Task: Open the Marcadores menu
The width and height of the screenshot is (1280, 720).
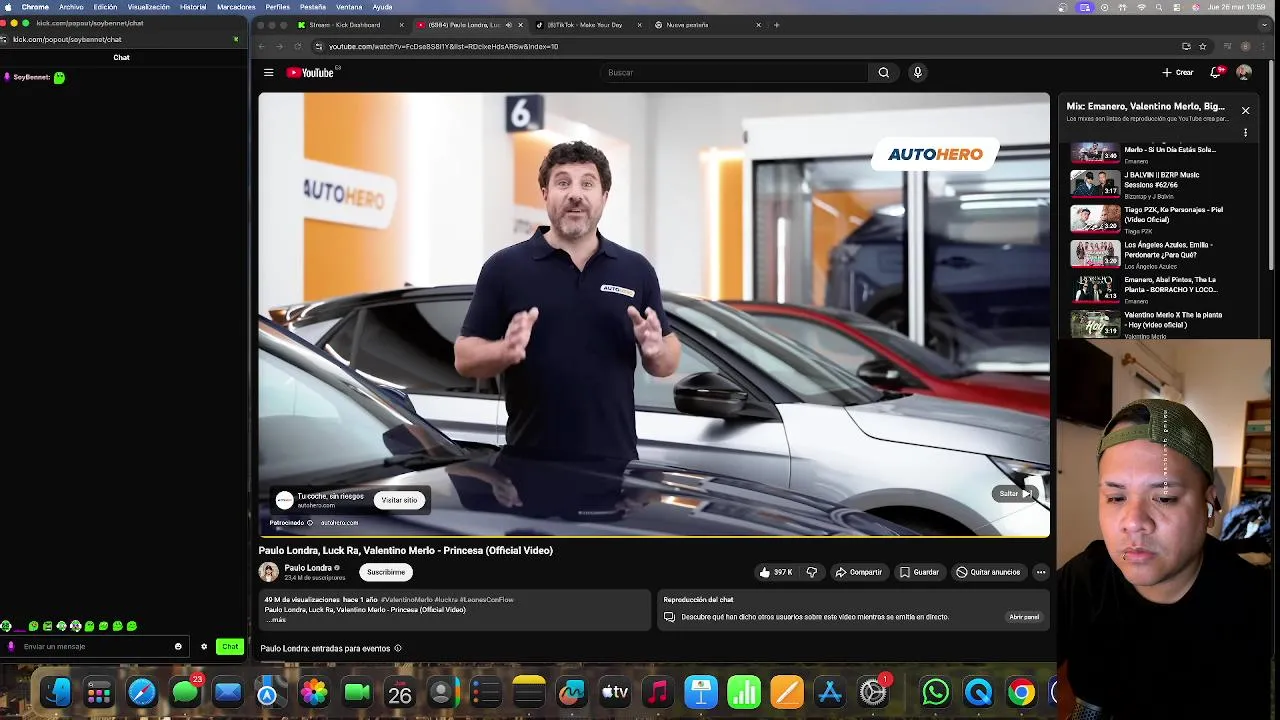Action: (236, 7)
